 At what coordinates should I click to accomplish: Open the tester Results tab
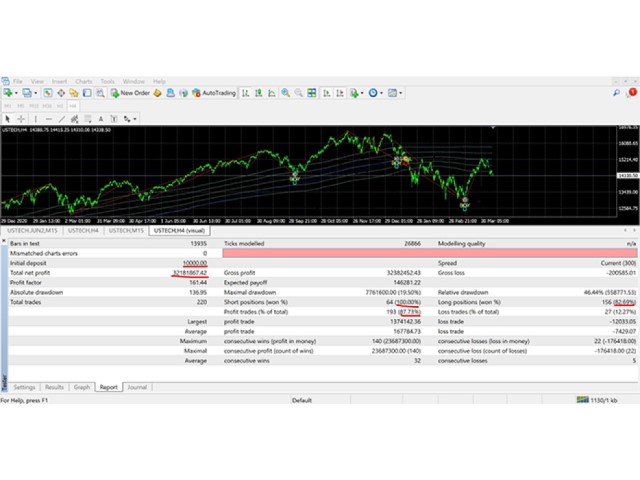click(x=54, y=387)
